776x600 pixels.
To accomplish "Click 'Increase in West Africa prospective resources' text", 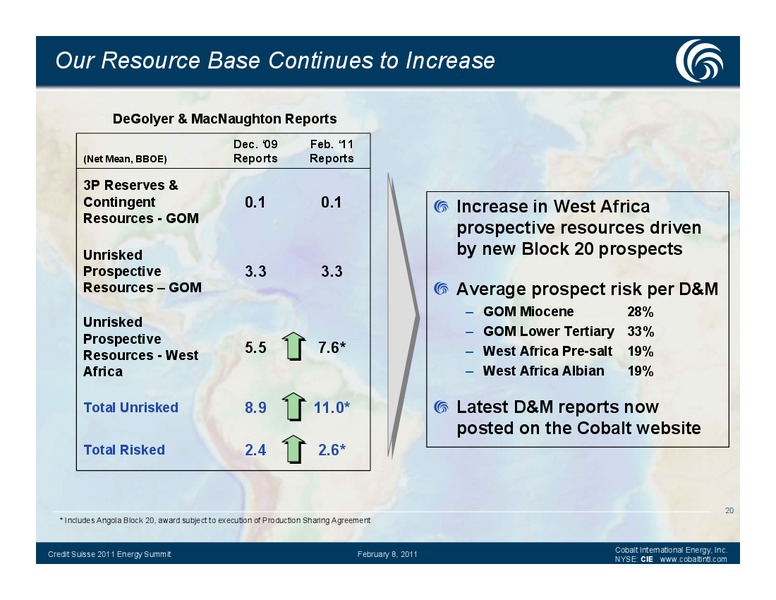I will pyautogui.click(x=579, y=227).
